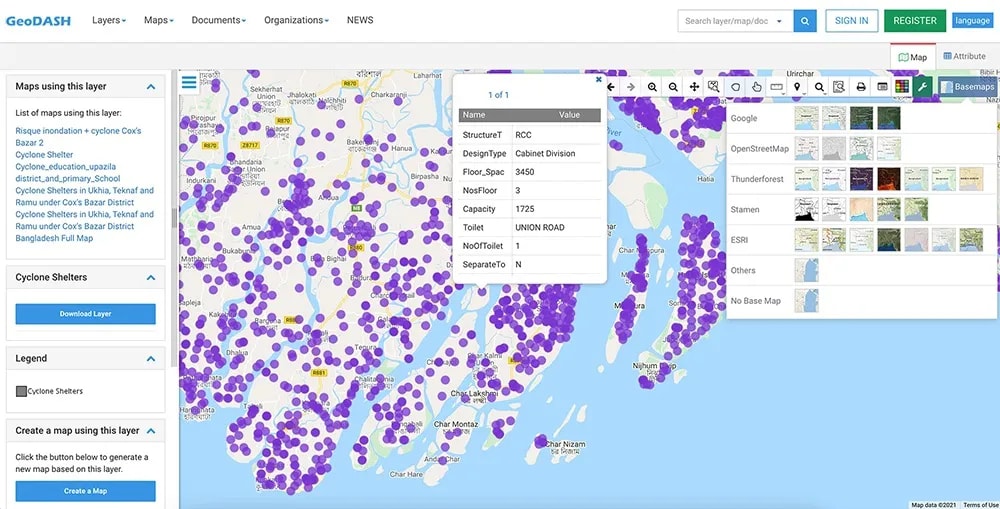
Task: Click the print map icon
Action: tap(860, 87)
